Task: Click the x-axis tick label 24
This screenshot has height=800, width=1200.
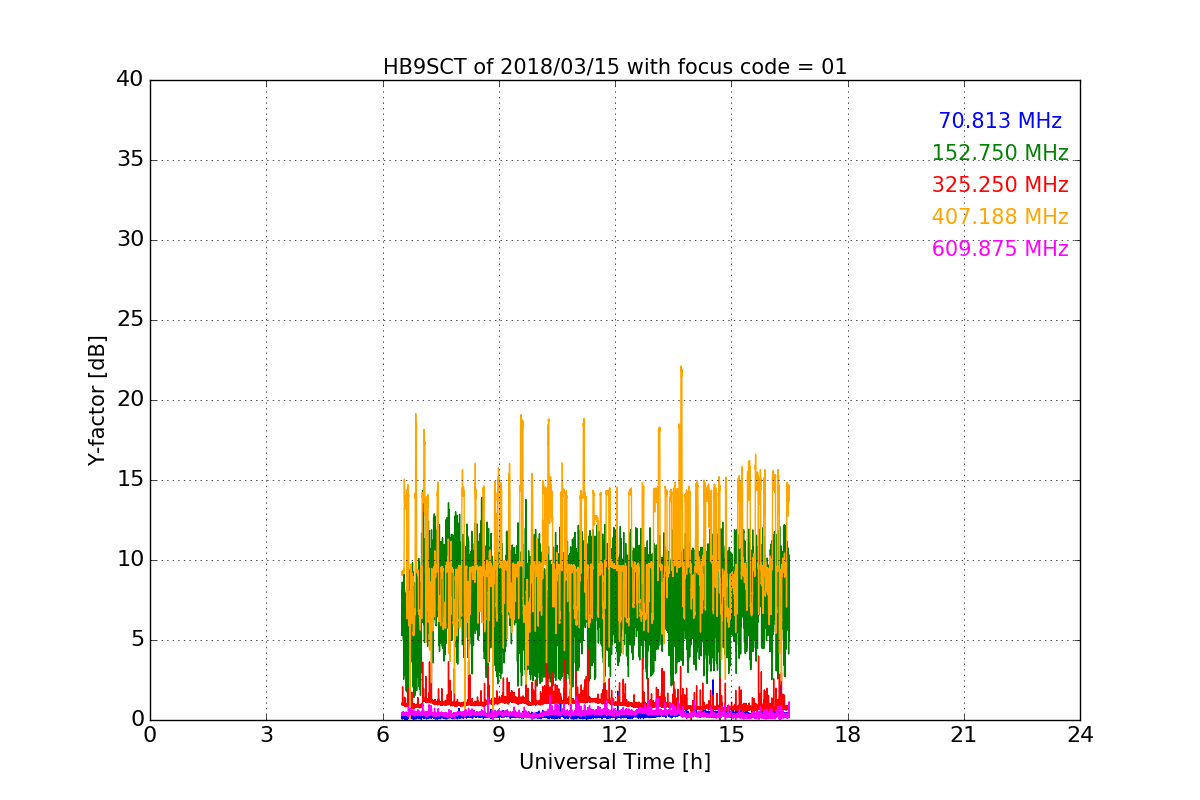Action: pyautogui.click(x=1080, y=735)
